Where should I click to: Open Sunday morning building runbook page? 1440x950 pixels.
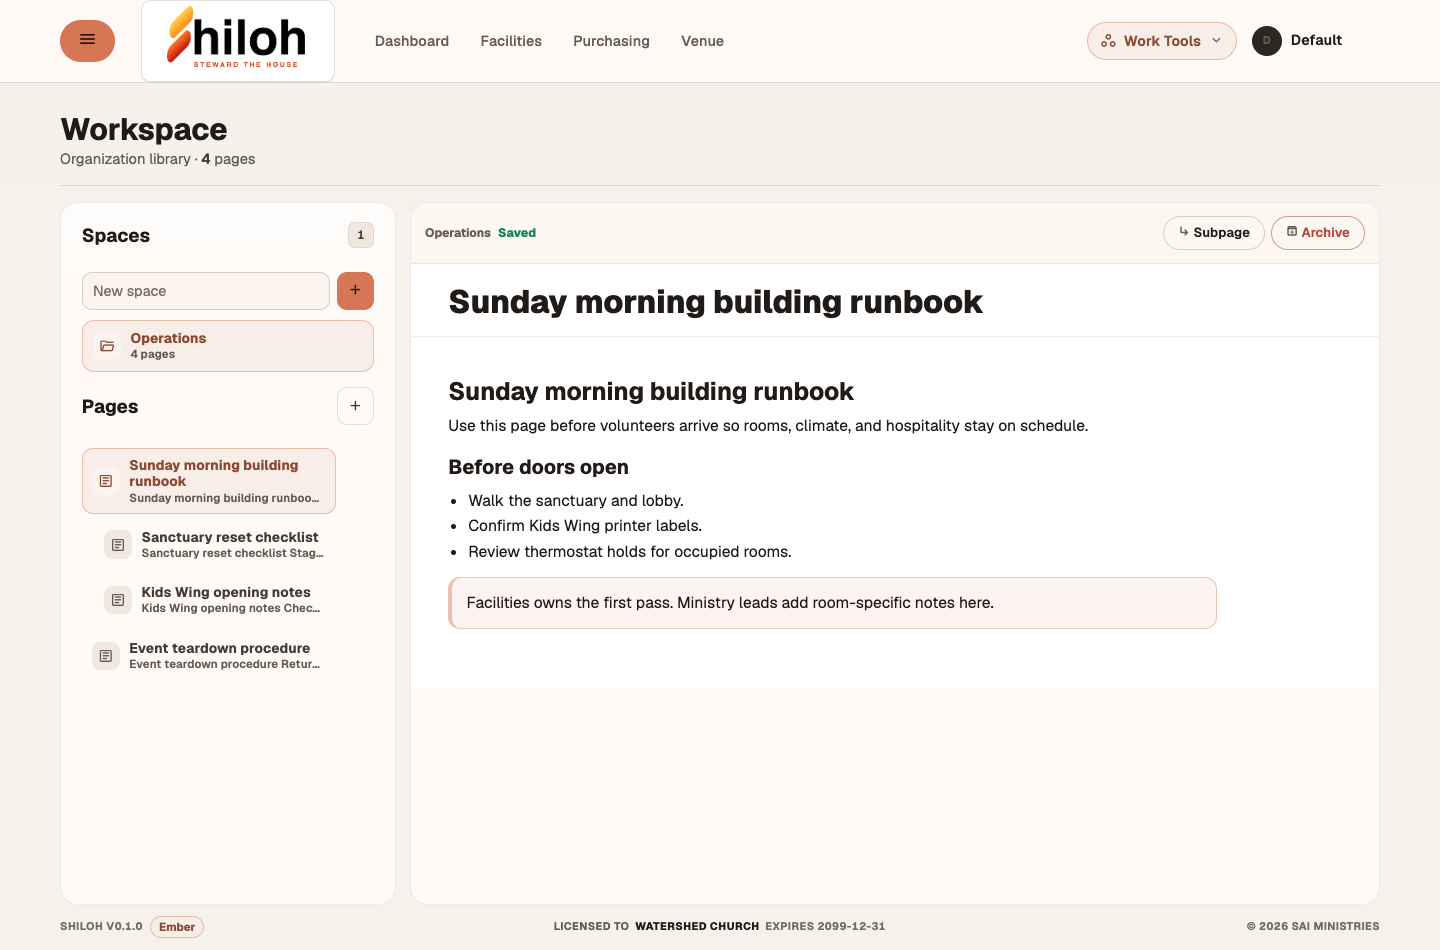click(209, 481)
